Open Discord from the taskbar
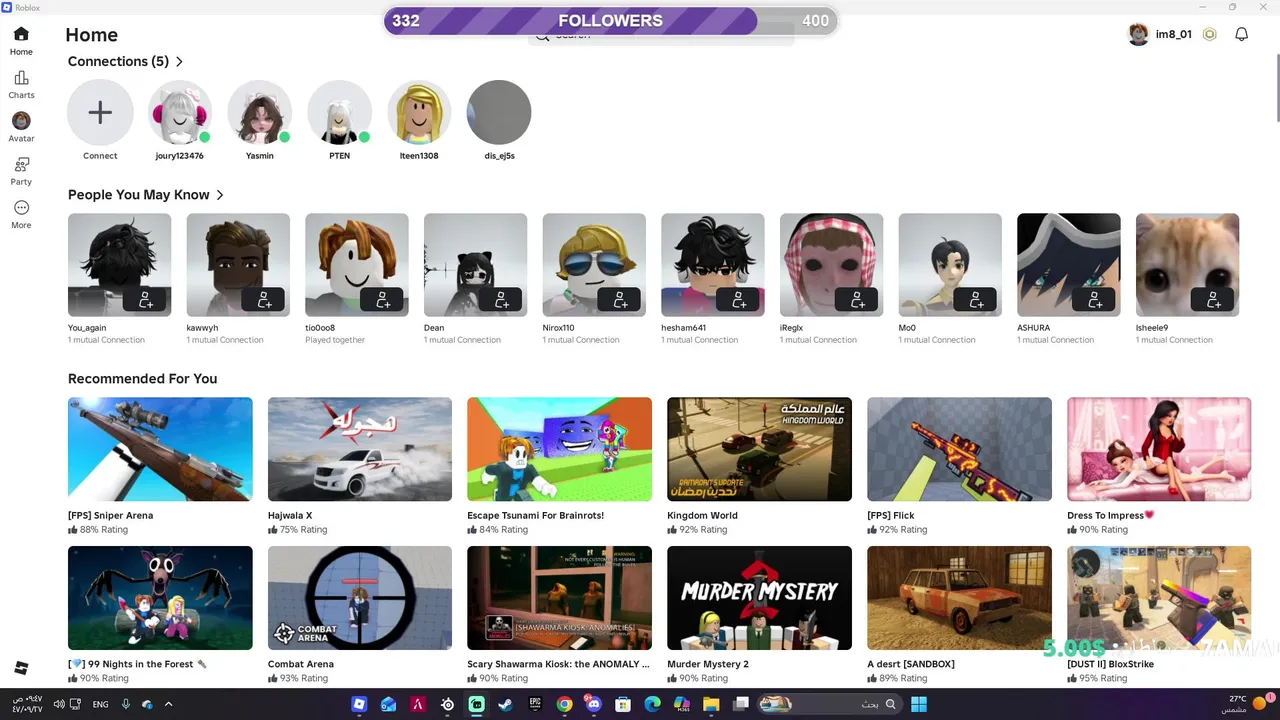Viewport: 1280px width, 720px height. click(x=594, y=704)
